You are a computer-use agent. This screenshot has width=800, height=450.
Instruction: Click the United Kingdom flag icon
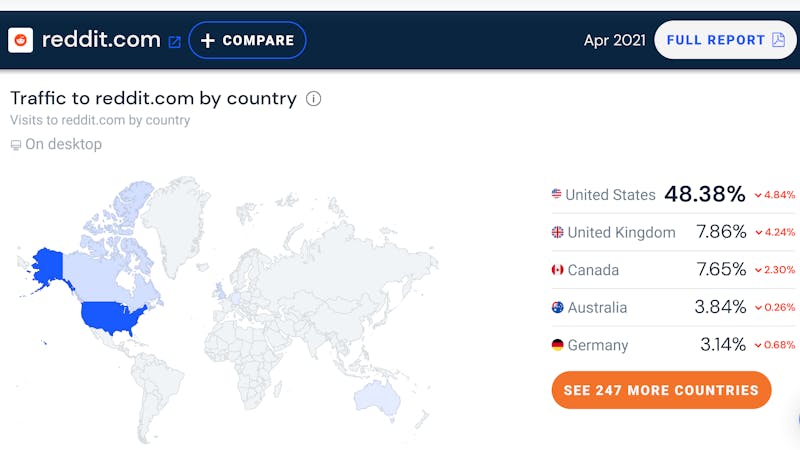pos(557,232)
